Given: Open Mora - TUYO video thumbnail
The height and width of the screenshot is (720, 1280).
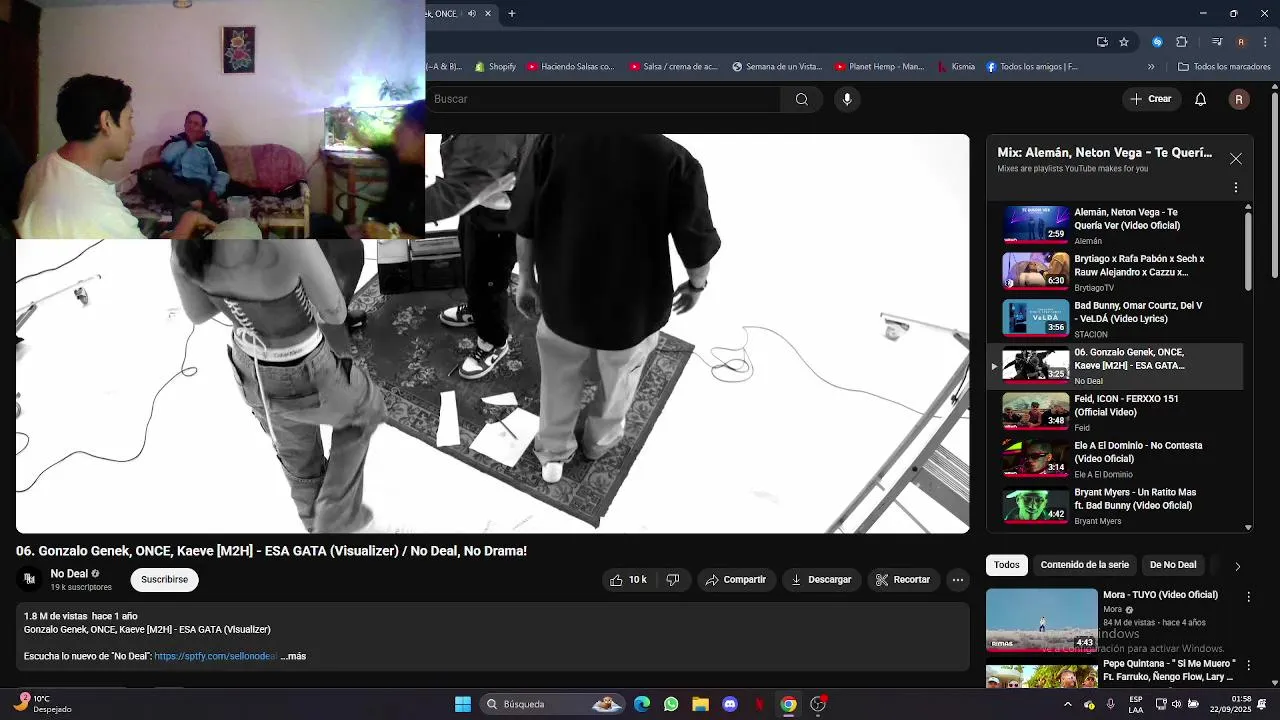Looking at the screenshot, I should click(1041, 619).
